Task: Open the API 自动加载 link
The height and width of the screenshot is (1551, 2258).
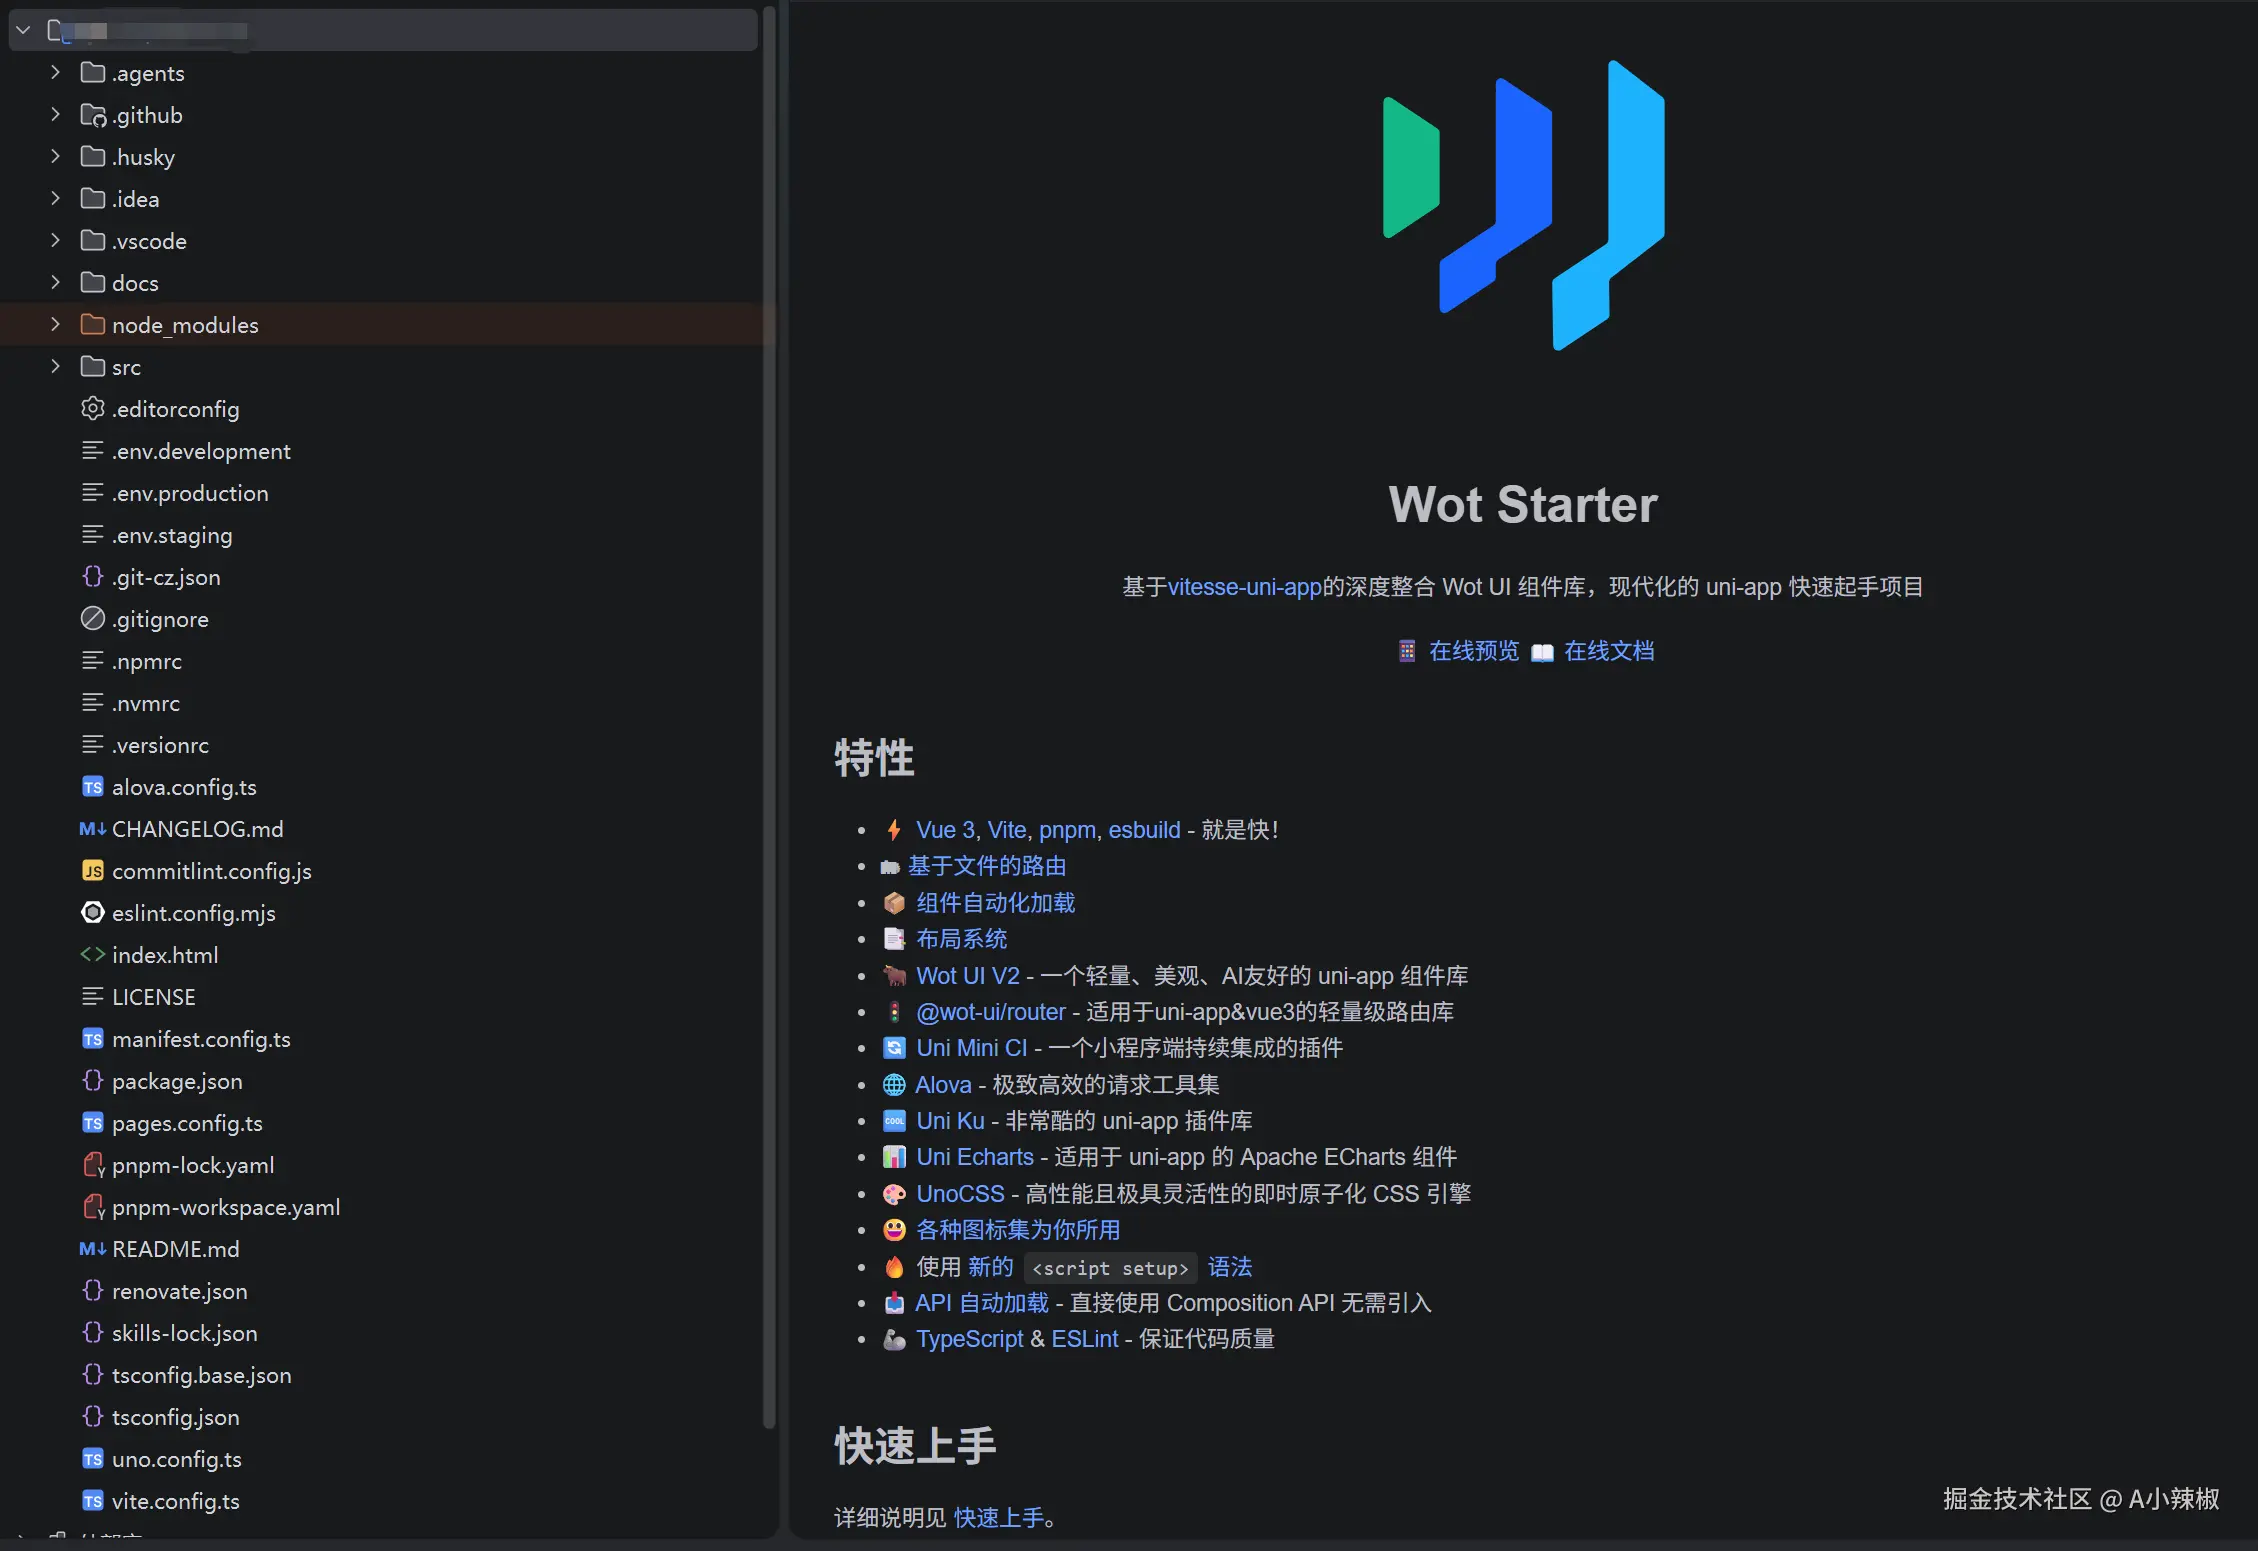Action: point(981,1303)
